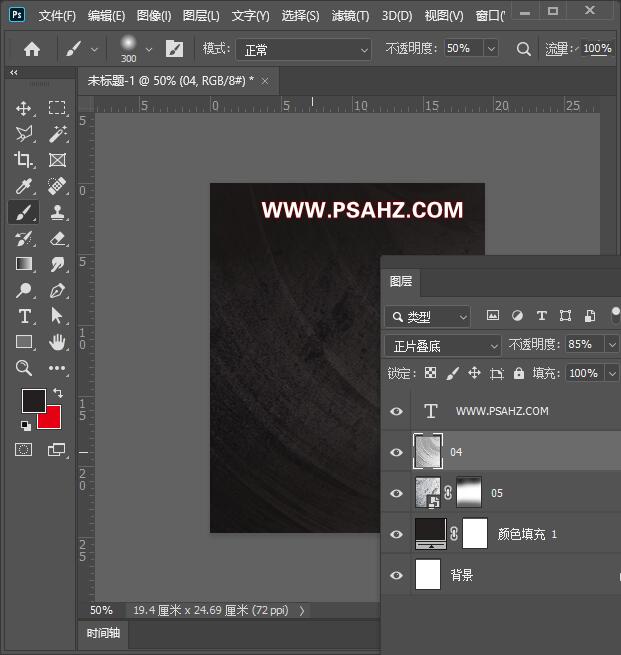
Task: Select the Pen tool
Action: point(57,290)
